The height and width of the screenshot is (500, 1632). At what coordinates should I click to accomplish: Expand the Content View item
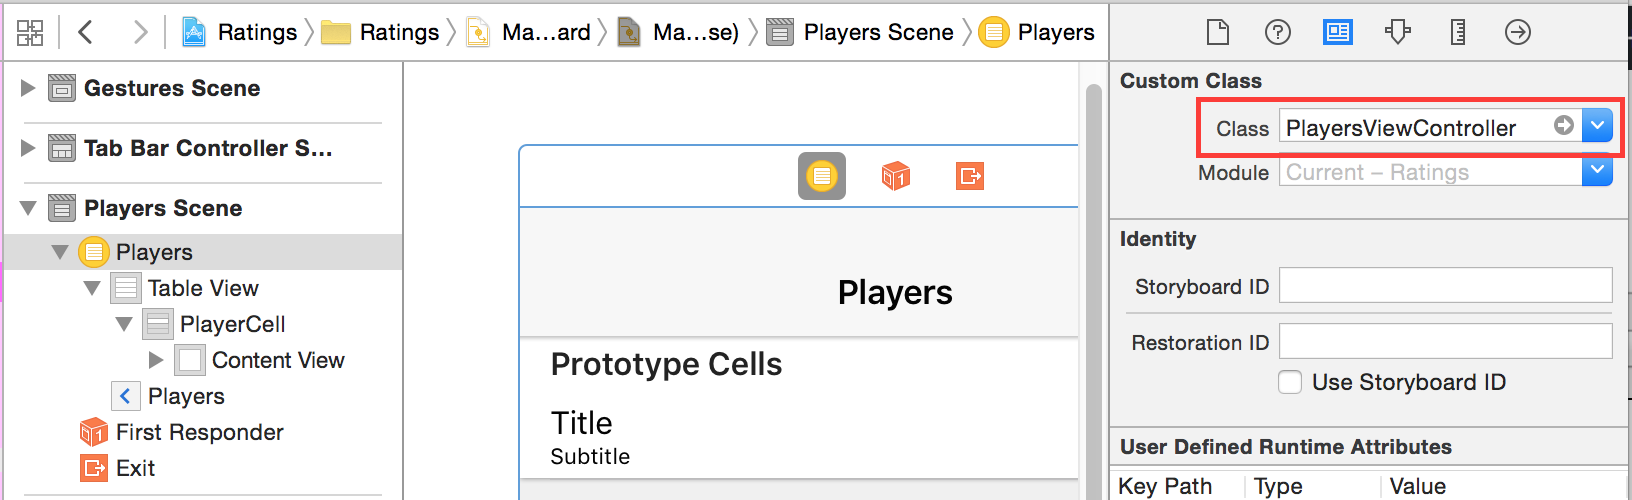click(x=156, y=360)
